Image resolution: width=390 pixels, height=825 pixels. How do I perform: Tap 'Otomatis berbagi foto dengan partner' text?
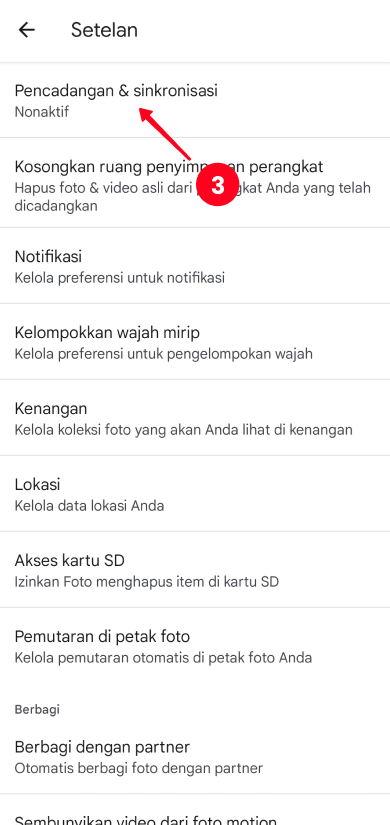click(x=138, y=768)
